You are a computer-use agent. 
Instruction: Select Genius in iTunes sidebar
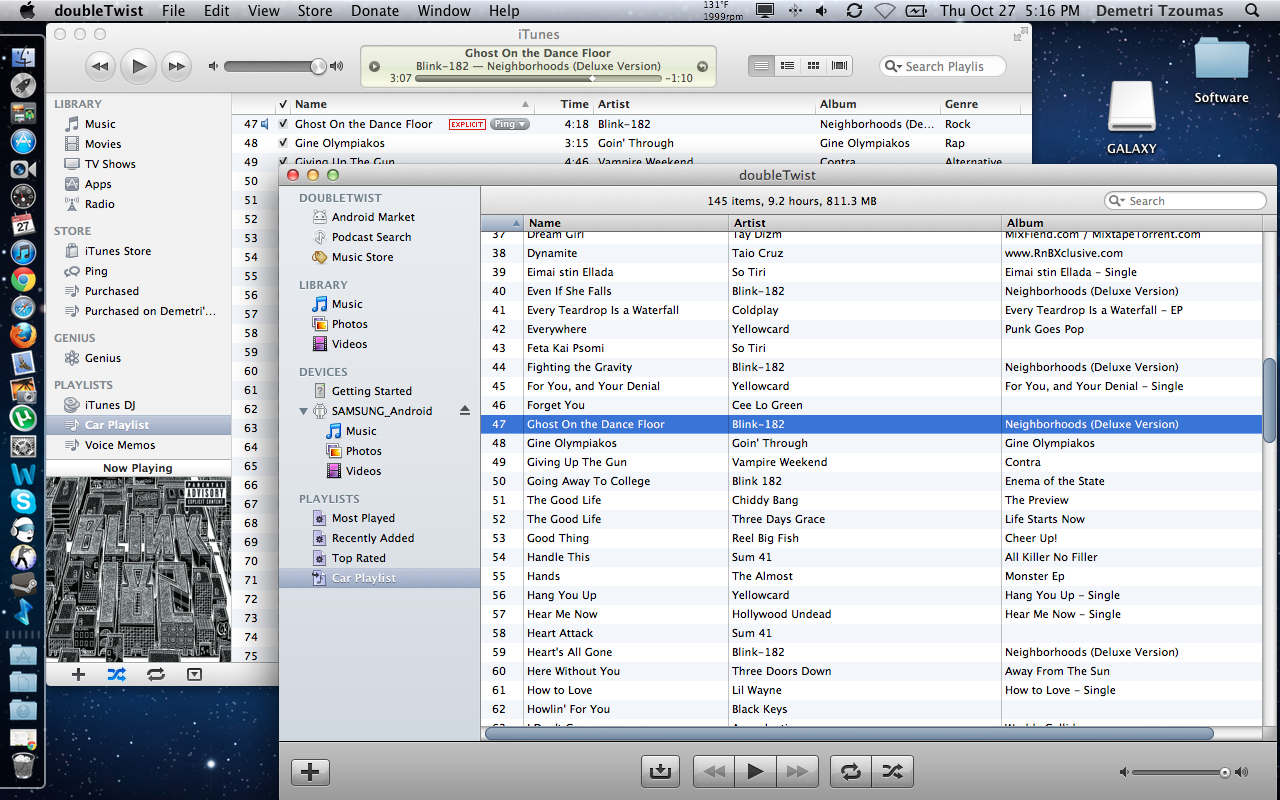[102, 358]
